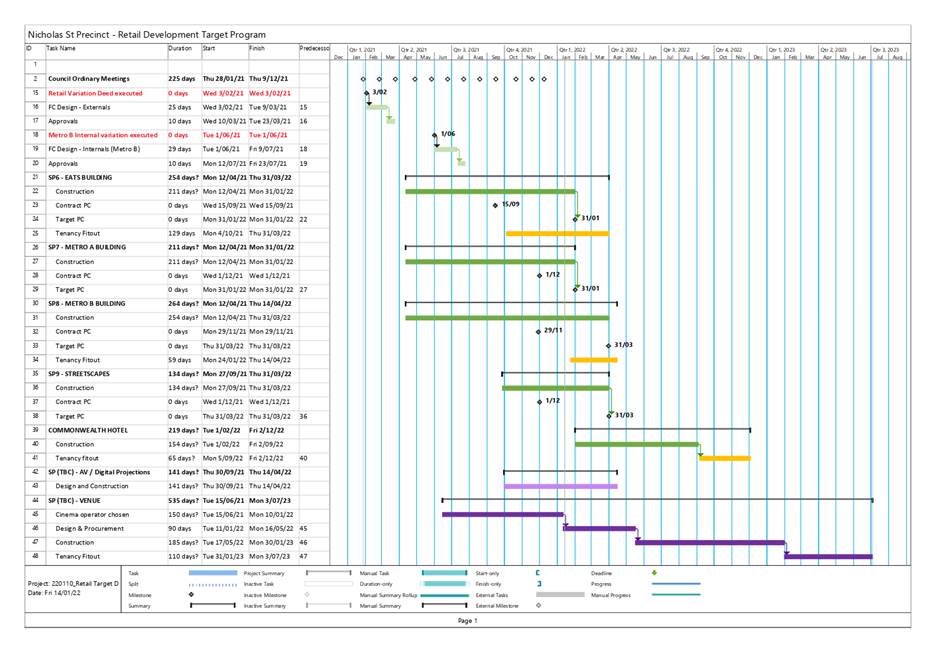Click the Start date cell for Council Ordinary Meetings
Image resolution: width=936 pixels, height=653 pixels.
coord(223,78)
